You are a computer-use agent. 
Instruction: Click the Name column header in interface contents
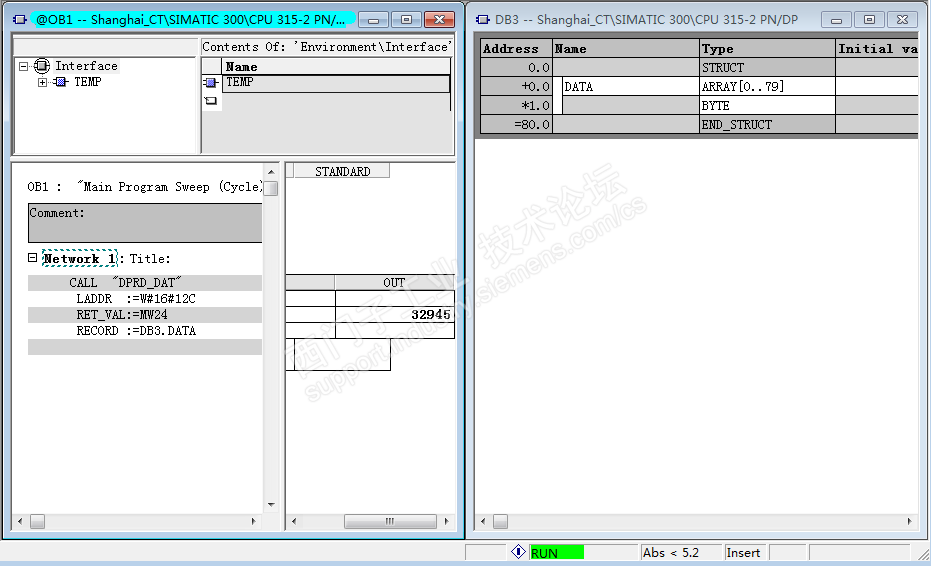click(336, 67)
